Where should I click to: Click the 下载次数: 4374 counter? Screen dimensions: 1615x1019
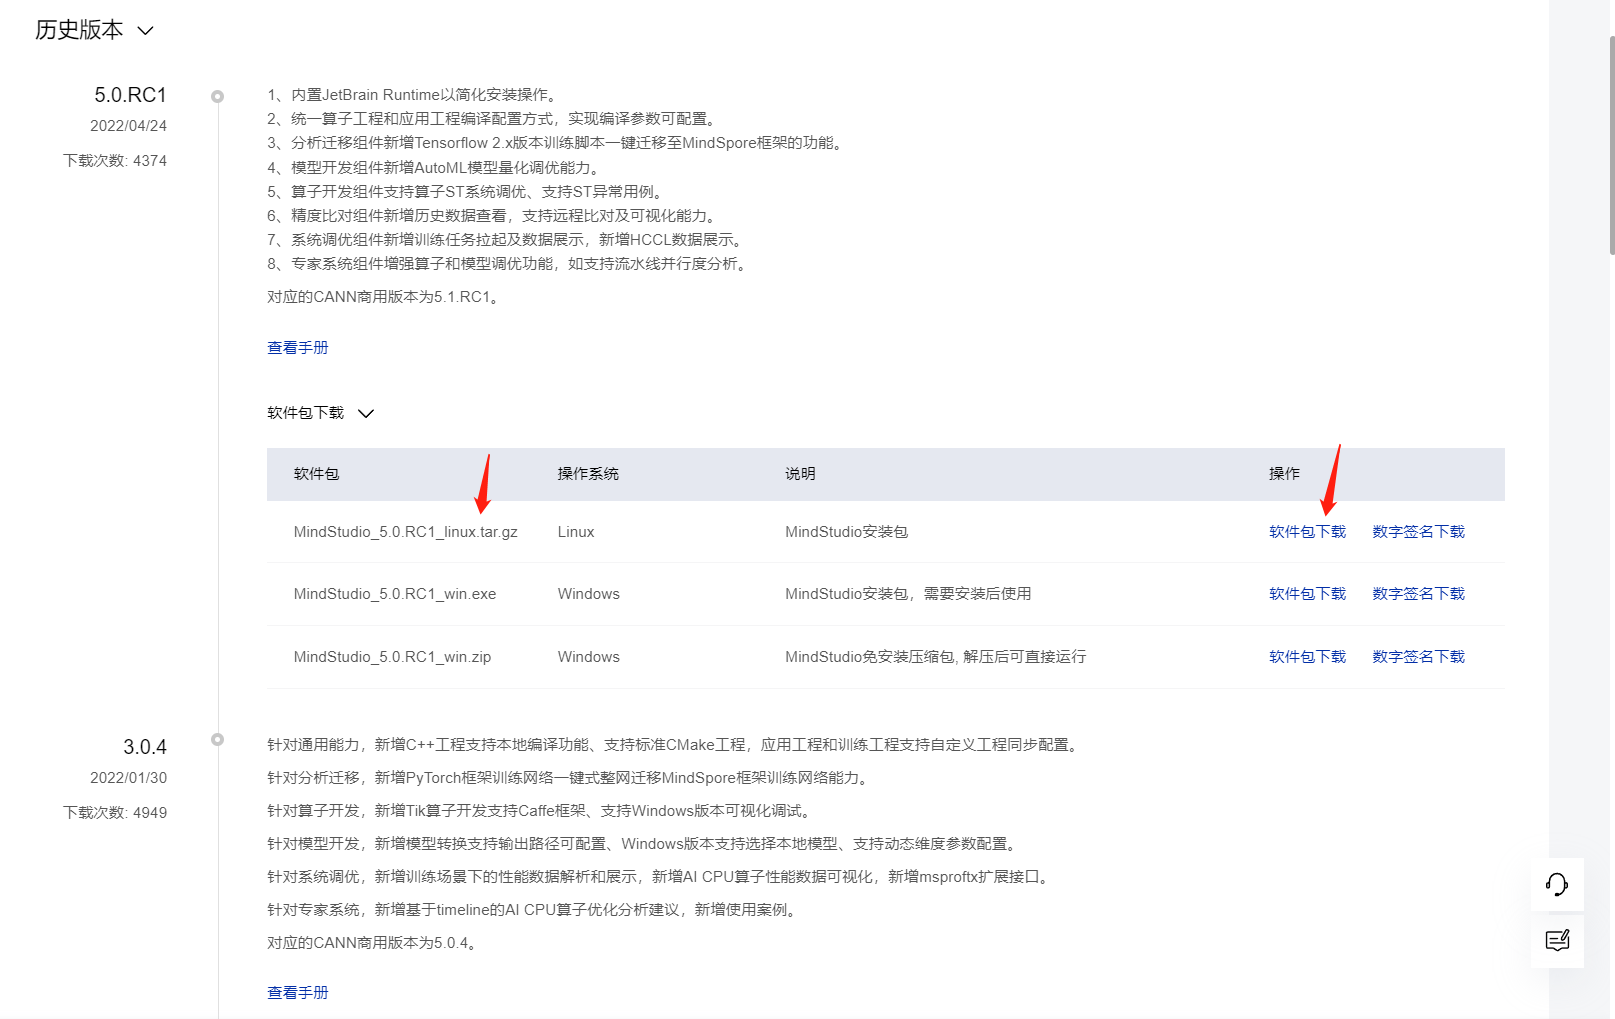pyautogui.click(x=115, y=161)
